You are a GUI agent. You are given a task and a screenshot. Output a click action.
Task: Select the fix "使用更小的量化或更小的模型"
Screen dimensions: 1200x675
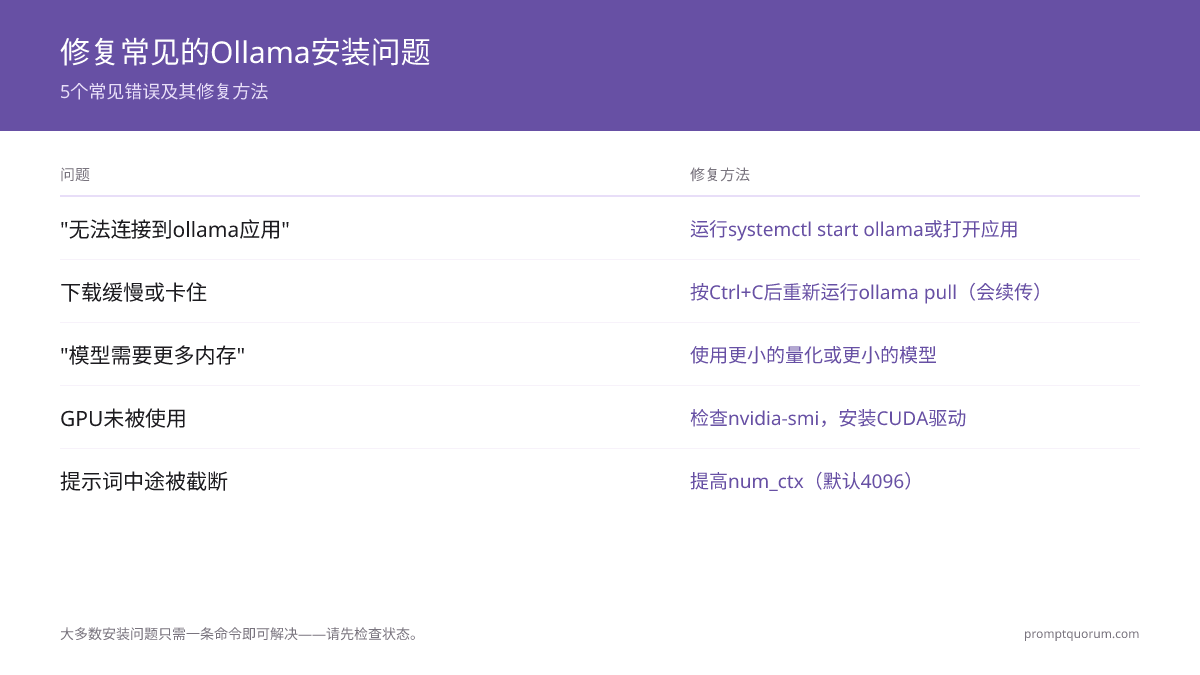tap(813, 355)
